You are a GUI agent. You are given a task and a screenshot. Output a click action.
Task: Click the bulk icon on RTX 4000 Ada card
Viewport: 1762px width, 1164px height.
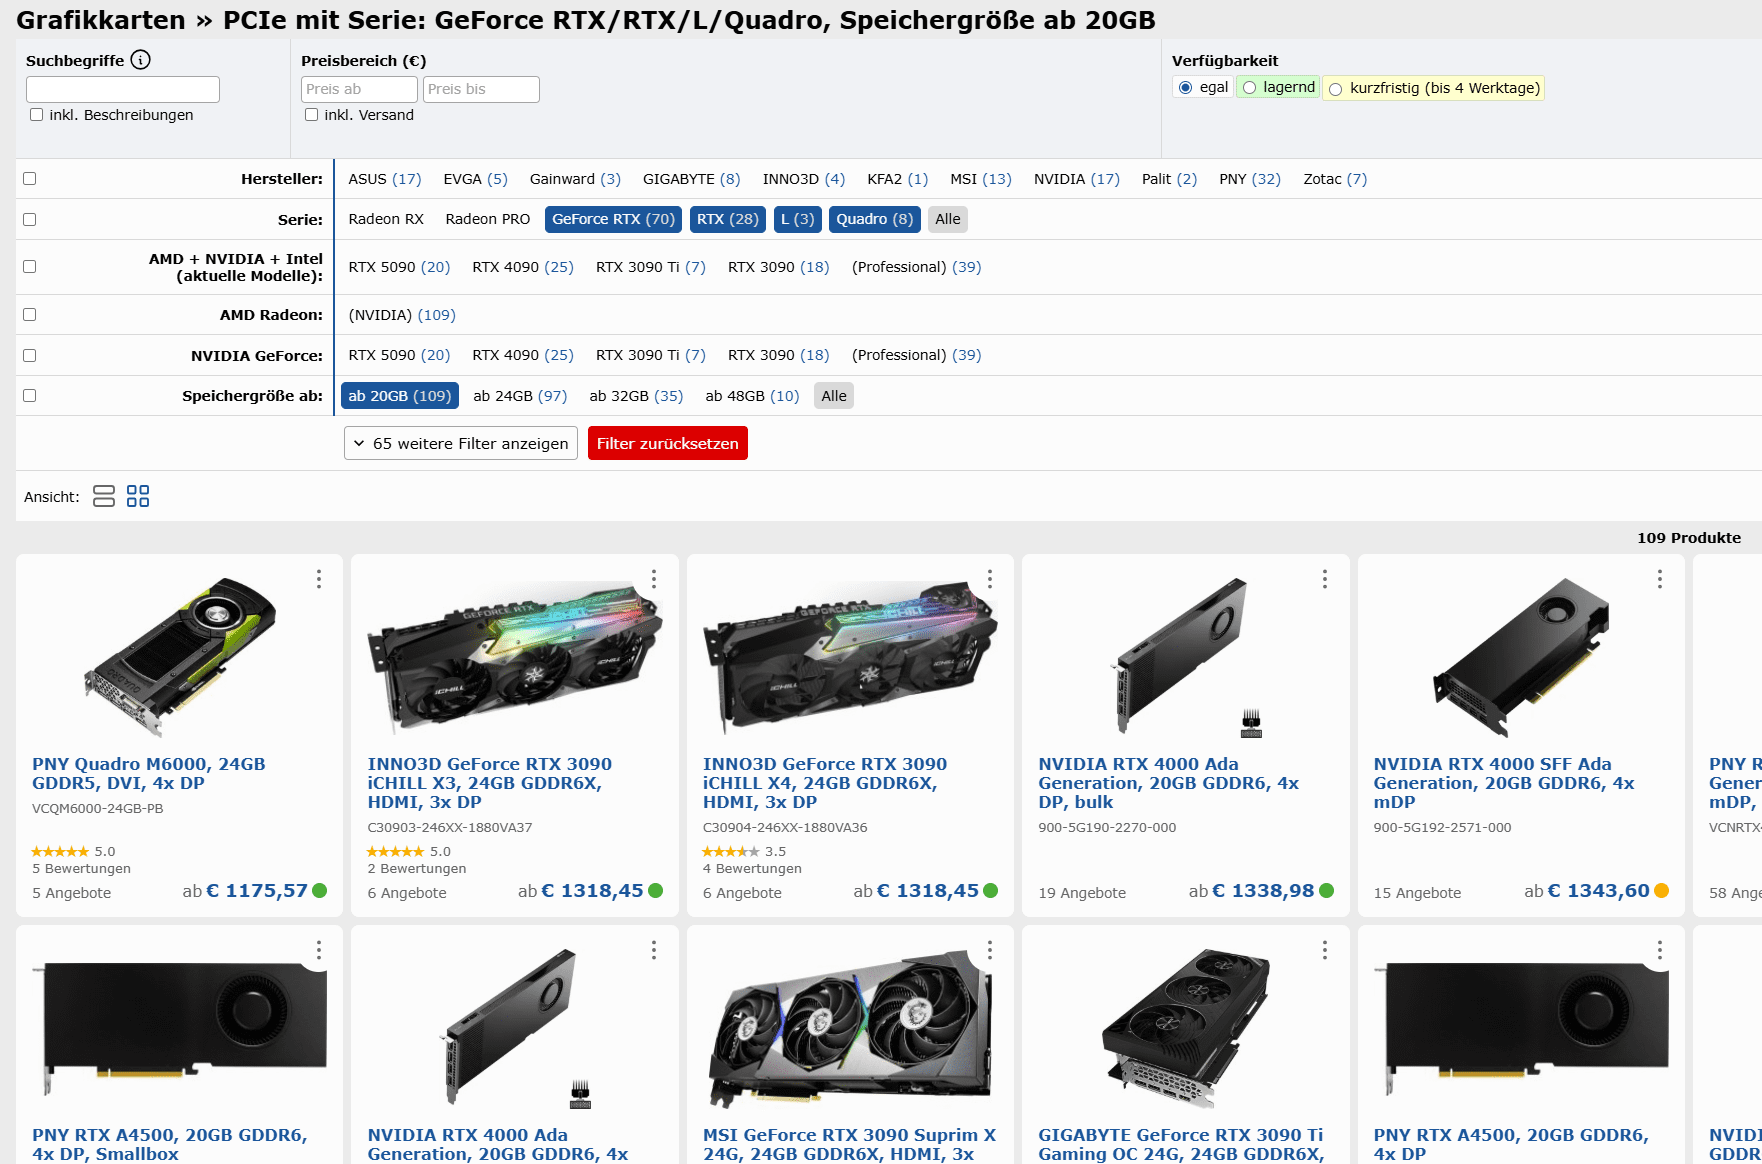pyautogui.click(x=1251, y=723)
